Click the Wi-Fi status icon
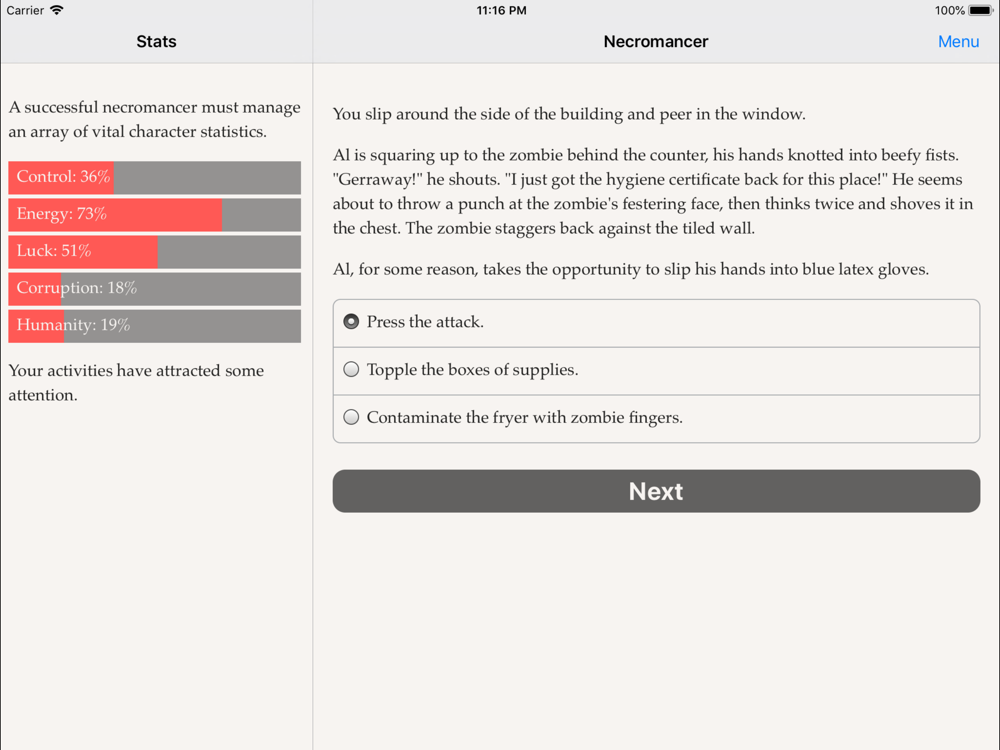Screen dimensions: 1000x750 (57, 10)
